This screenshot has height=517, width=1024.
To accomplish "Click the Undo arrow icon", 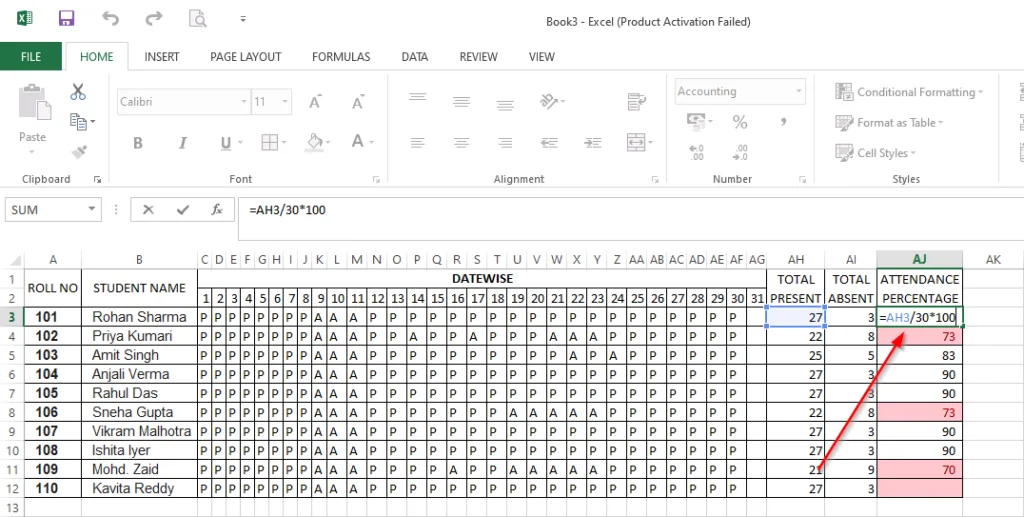I will [110, 18].
